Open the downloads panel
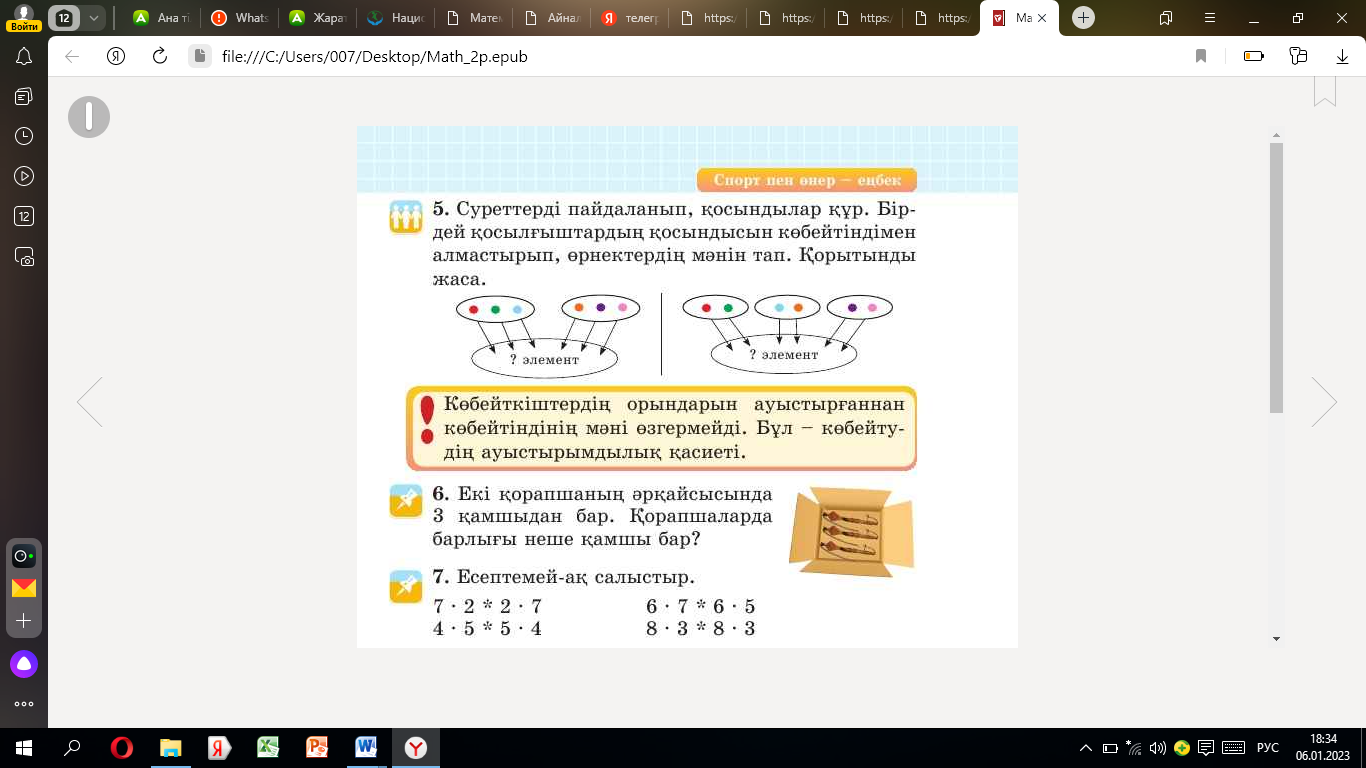Viewport: 1366px width, 768px height. tap(1343, 57)
